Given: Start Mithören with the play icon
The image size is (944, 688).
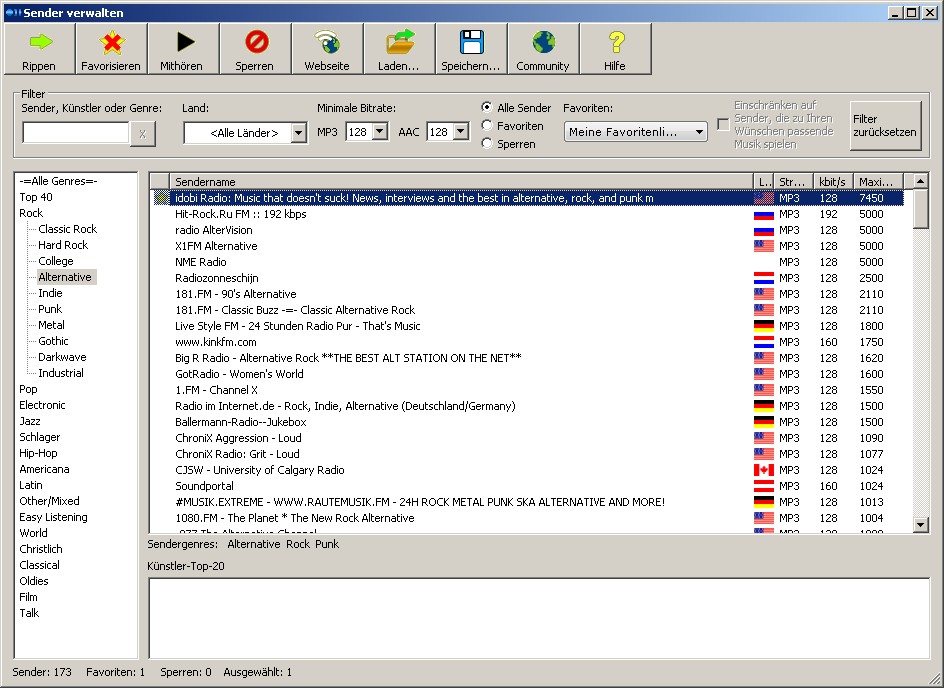Looking at the screenshot, I should [185, 42].
